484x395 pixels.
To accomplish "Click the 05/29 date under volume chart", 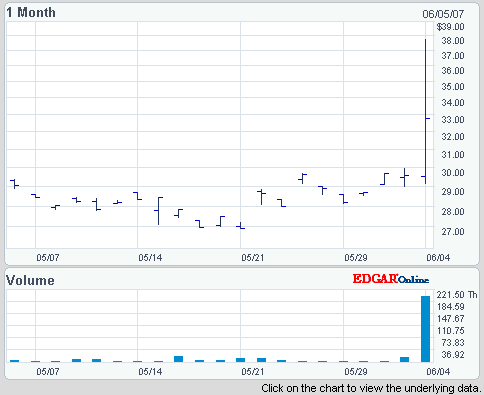I will point(356,371).
